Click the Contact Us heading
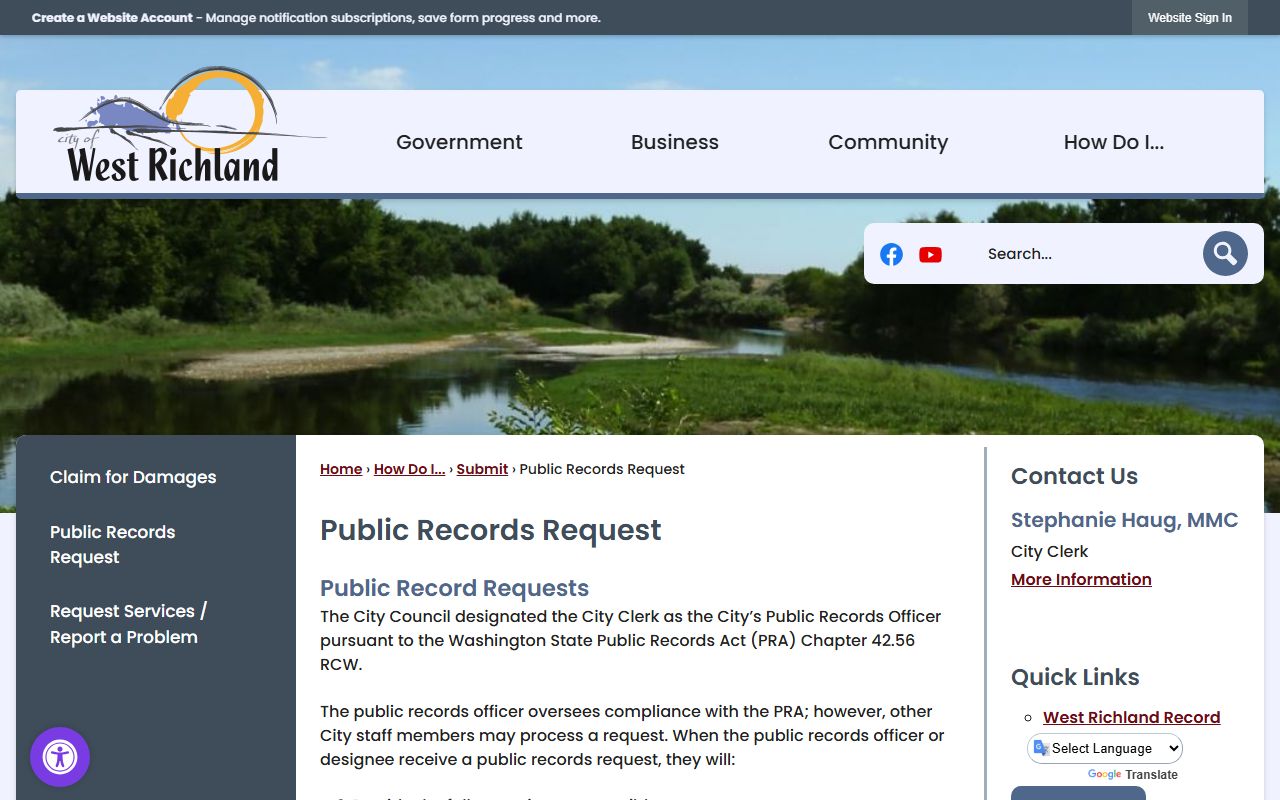 [x=1074, y=476]
